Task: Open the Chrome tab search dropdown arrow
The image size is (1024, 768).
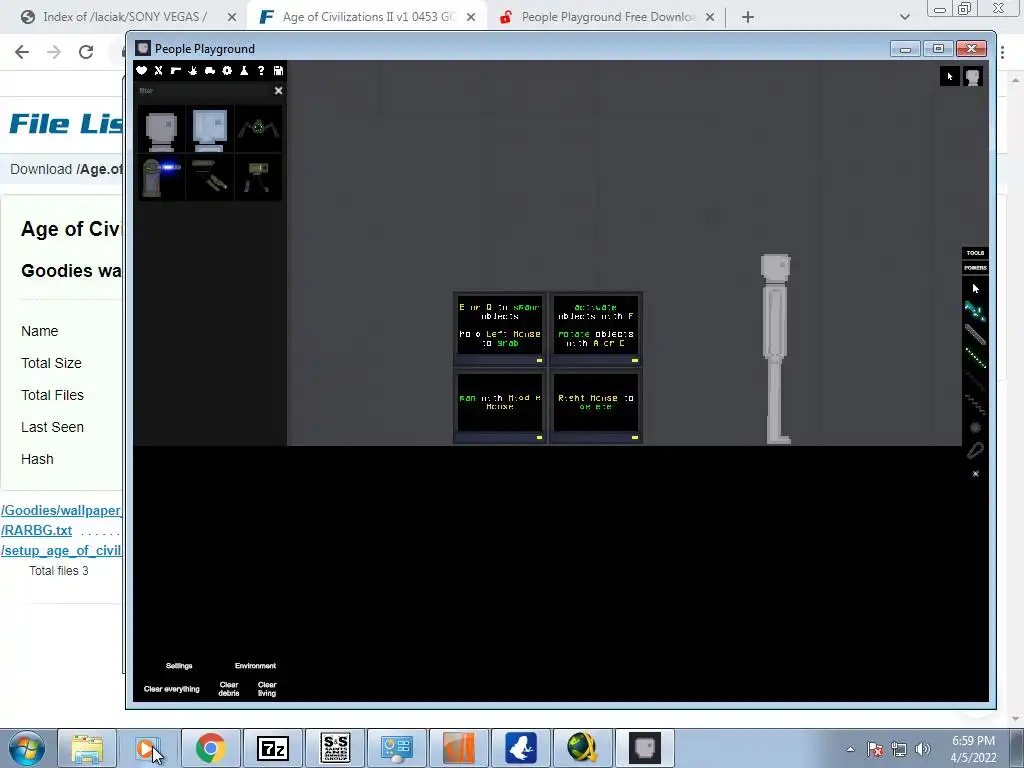Action: point(904,17)
